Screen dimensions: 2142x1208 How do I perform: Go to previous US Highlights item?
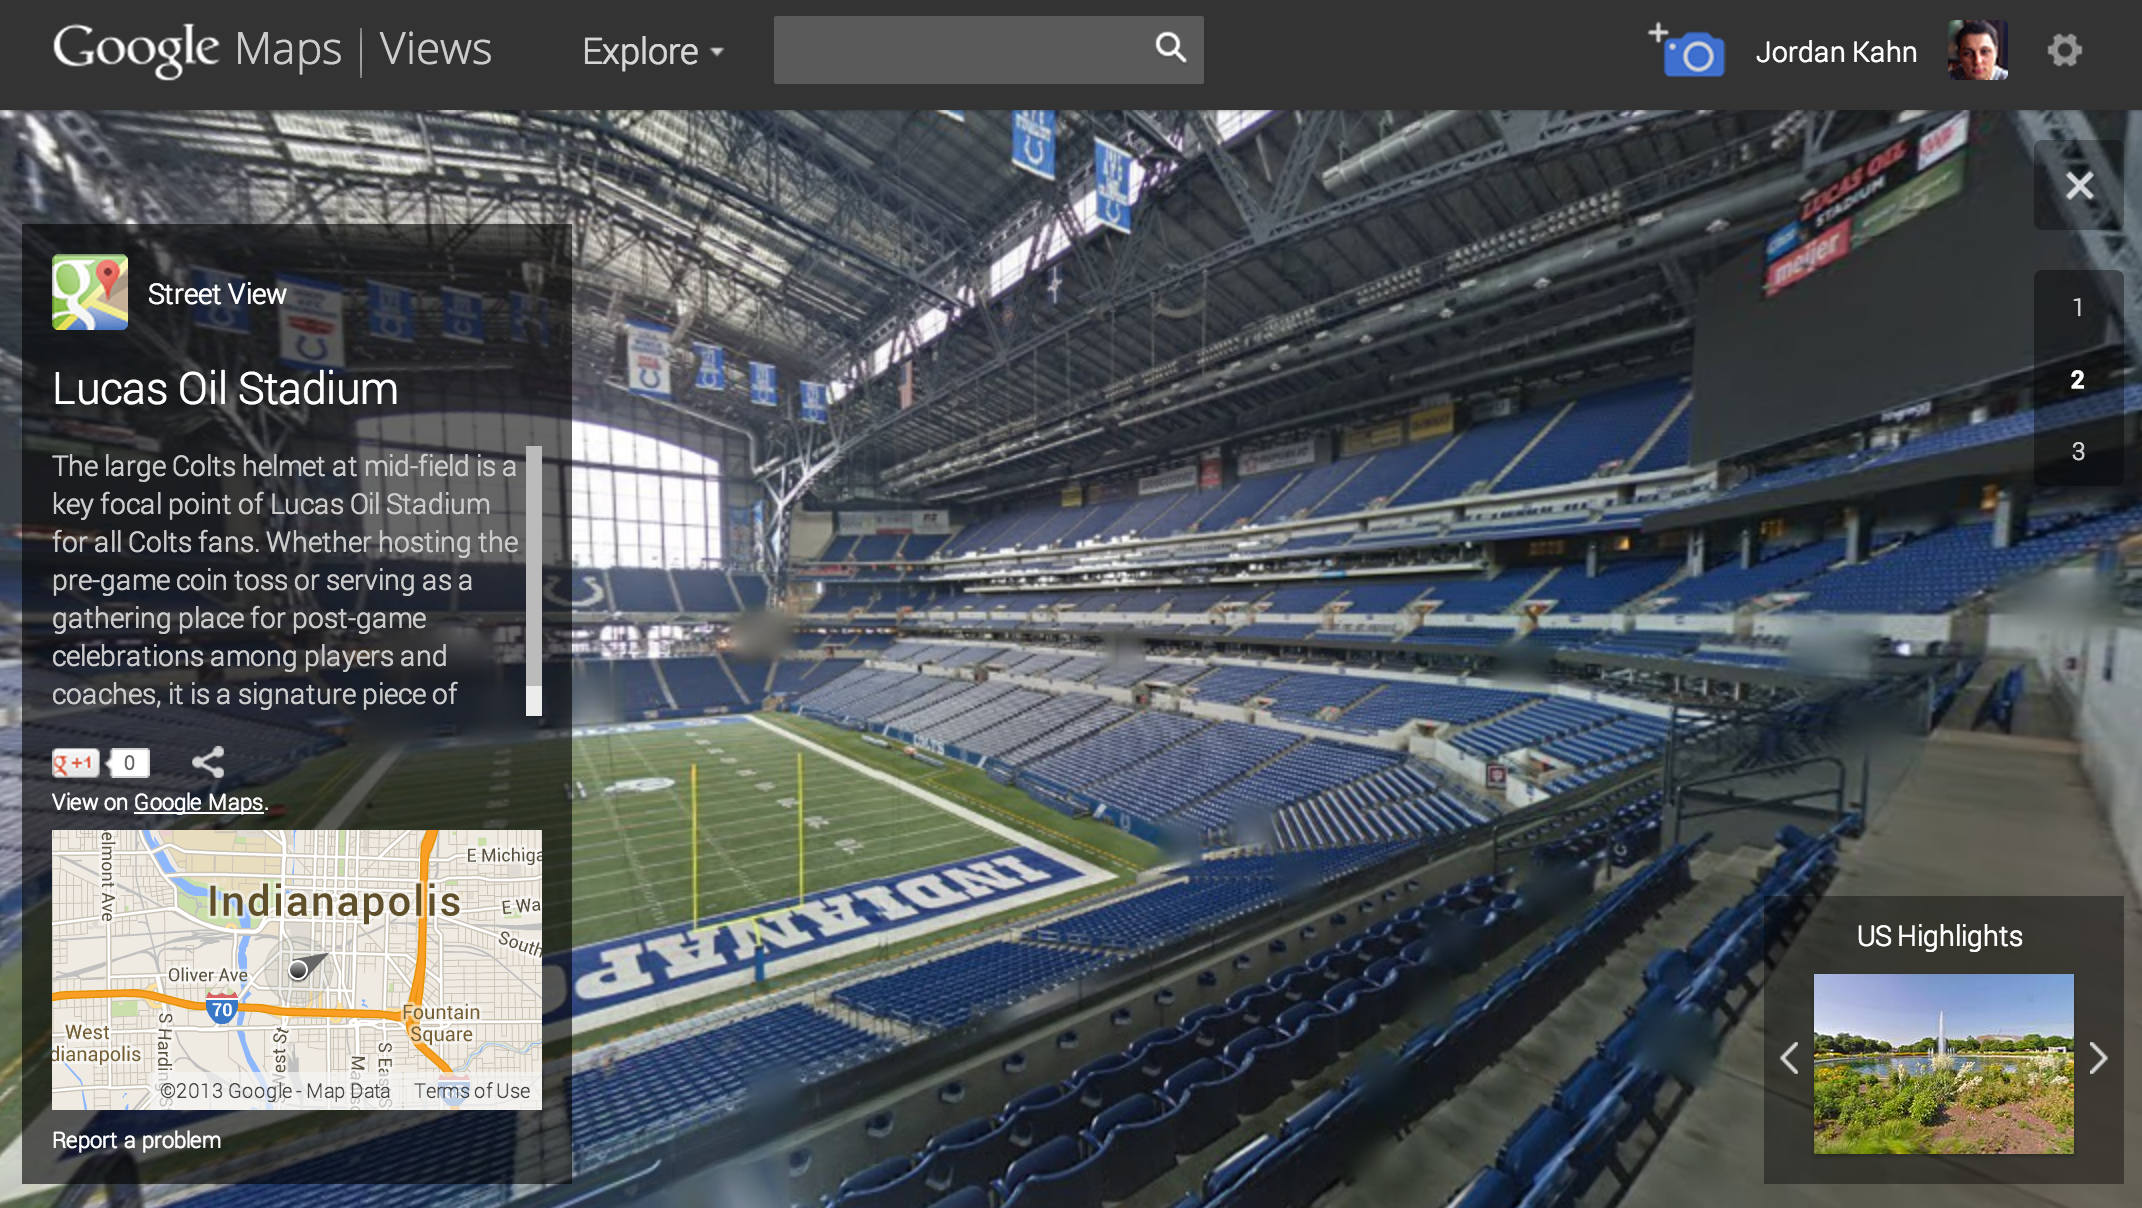[1790, 1058]
